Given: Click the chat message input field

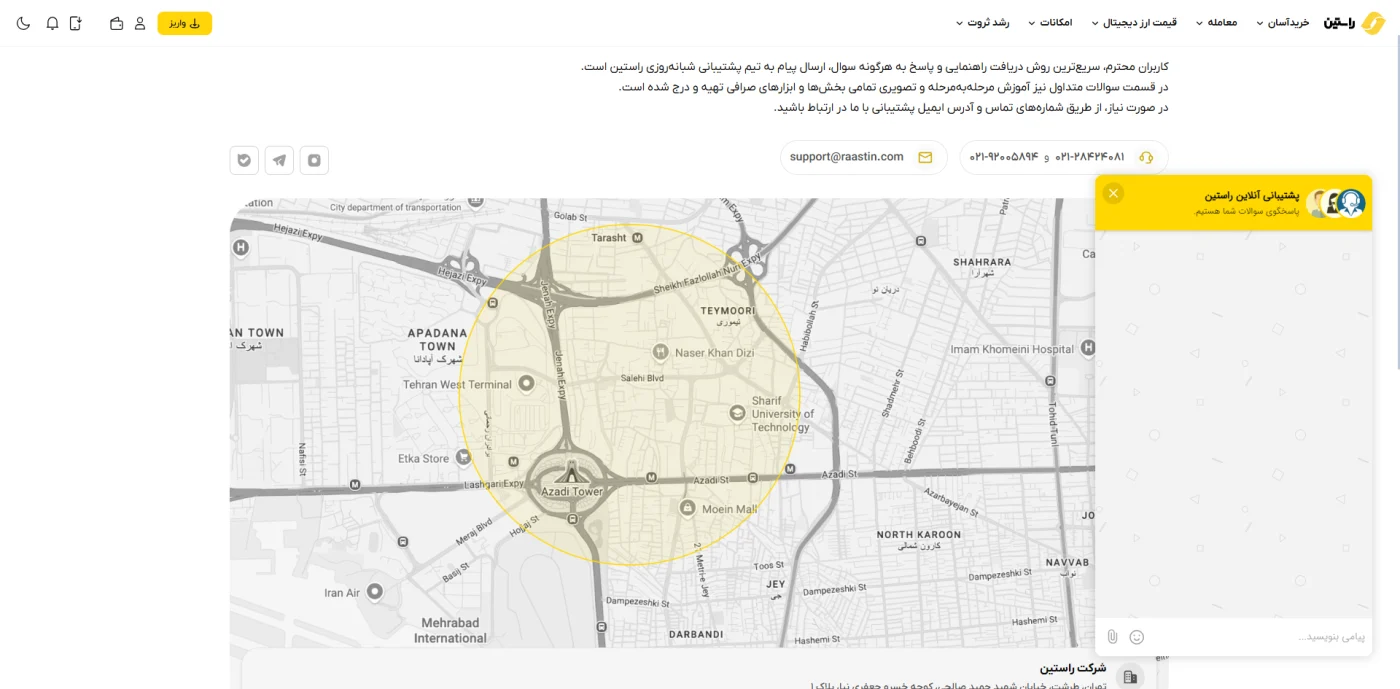Looking at the screenshot, I should (1258, 637).
